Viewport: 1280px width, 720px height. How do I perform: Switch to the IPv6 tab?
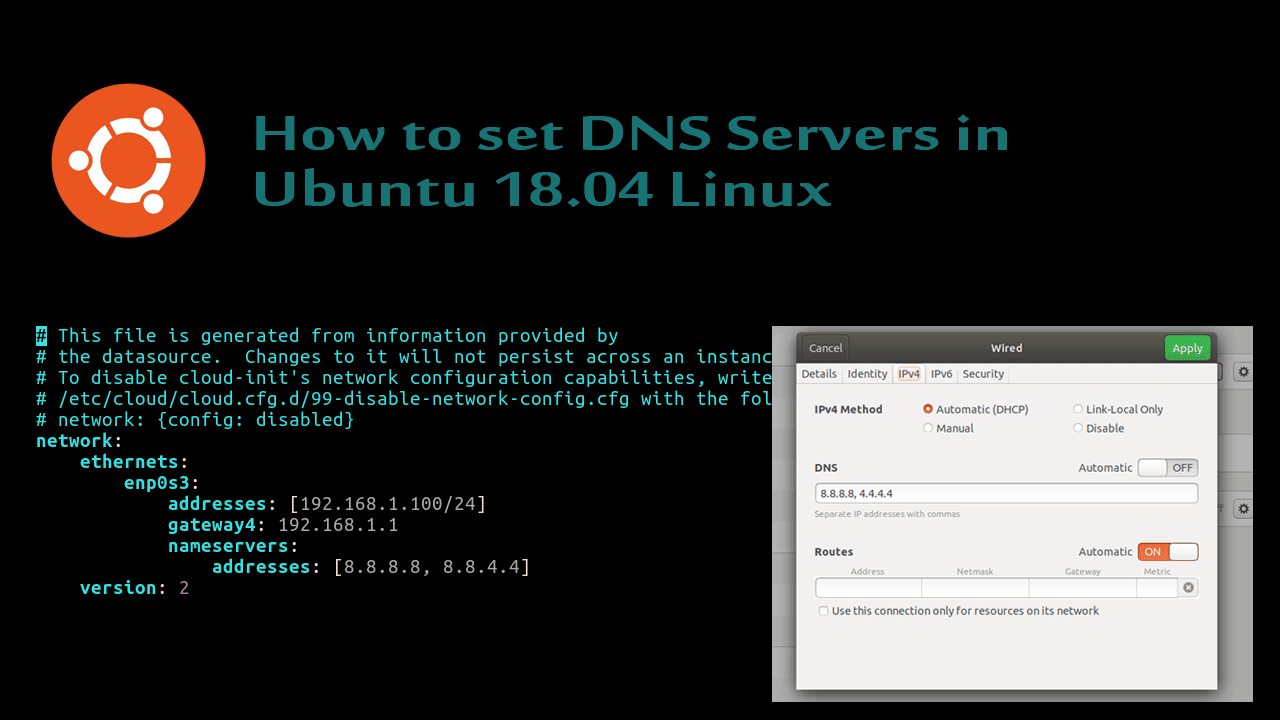(941, 374)
